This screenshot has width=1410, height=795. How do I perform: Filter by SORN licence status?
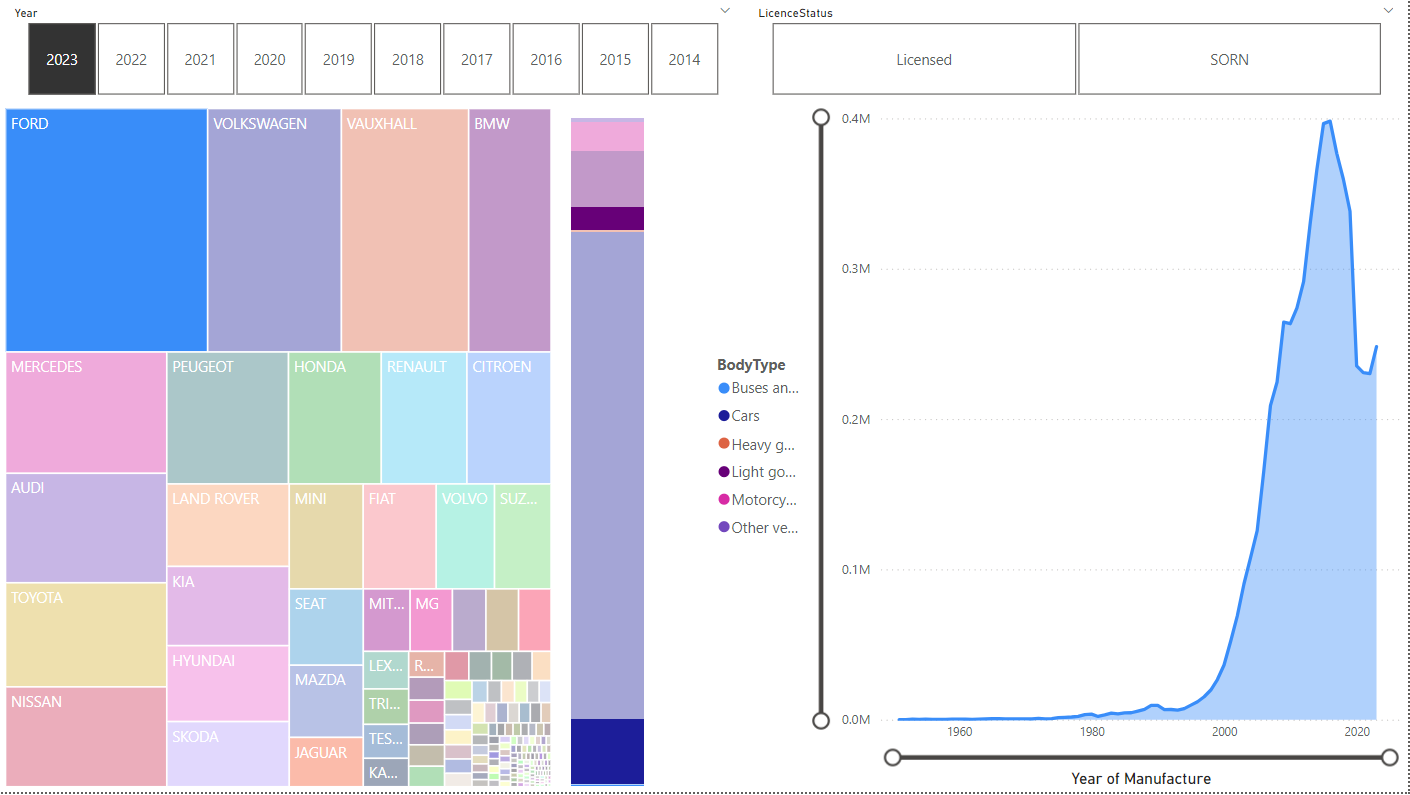[1230, 59]
